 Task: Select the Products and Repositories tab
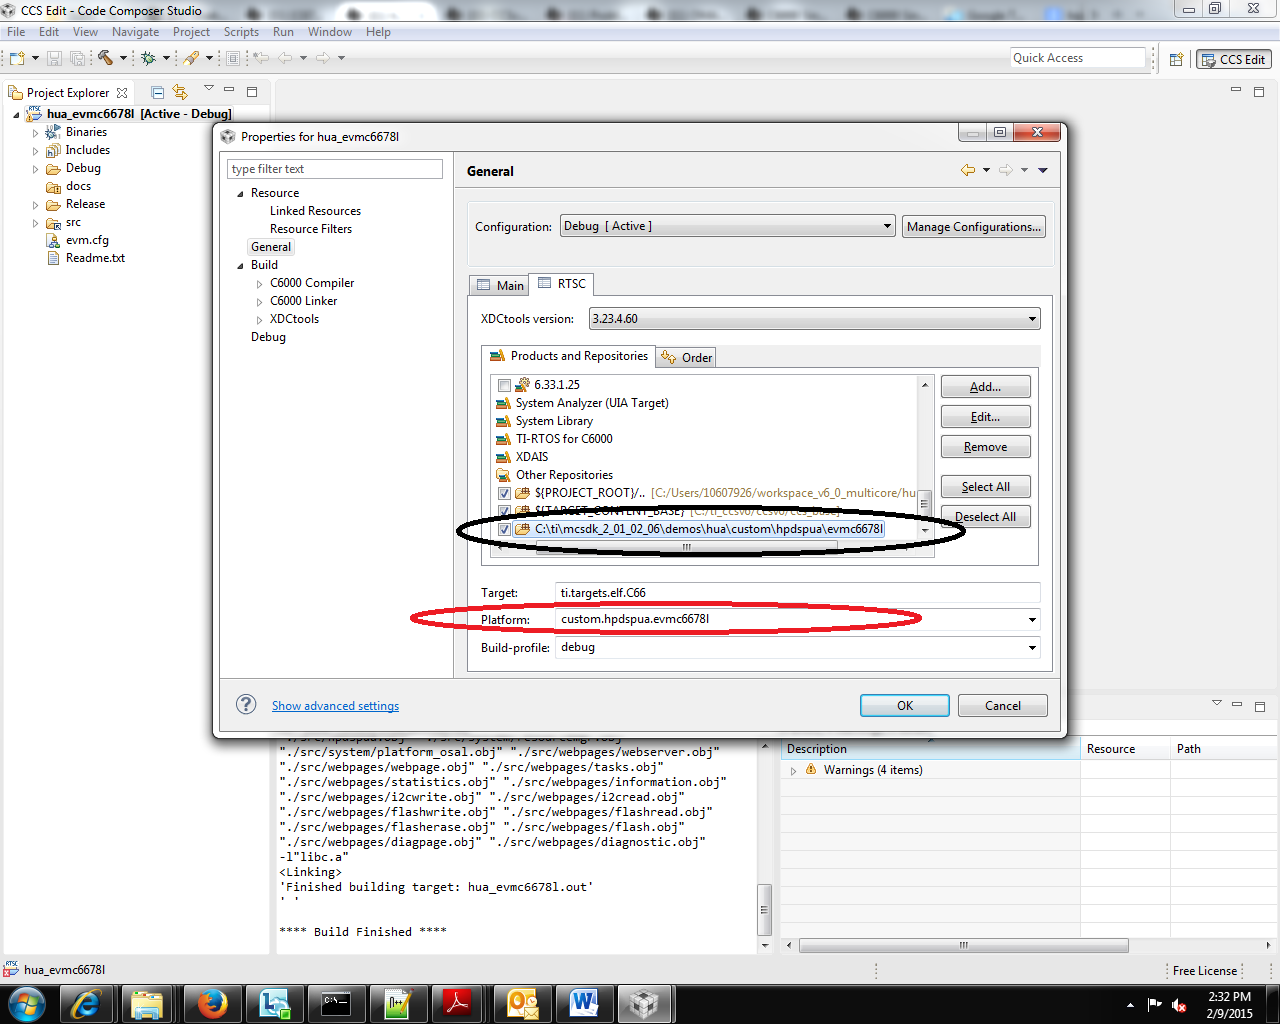pyautogui.click(x=568, y=356)
